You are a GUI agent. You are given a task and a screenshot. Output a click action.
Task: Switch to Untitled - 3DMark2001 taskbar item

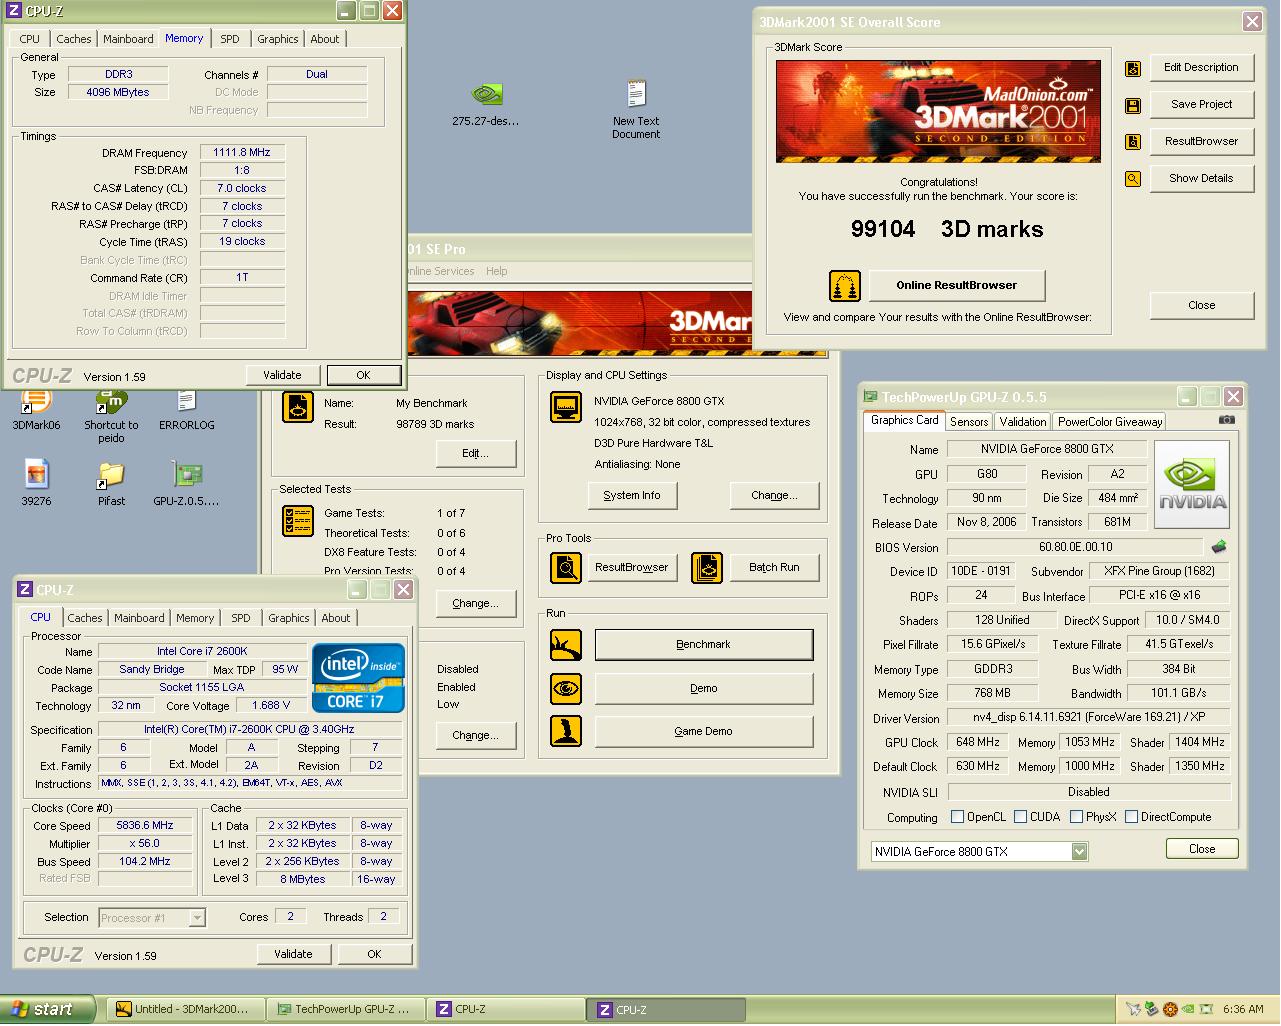185,1010
